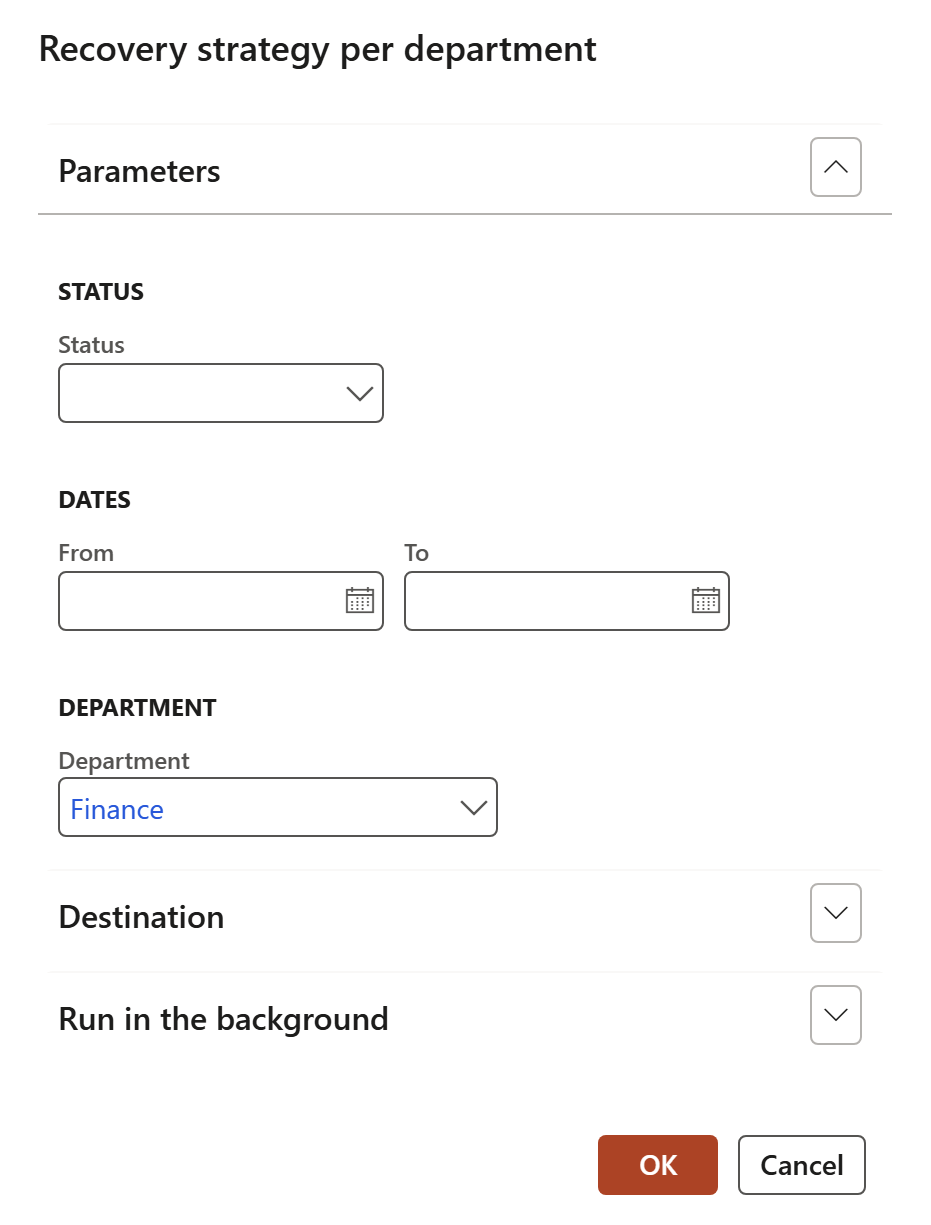Expand the Destination section chevron

835,913
